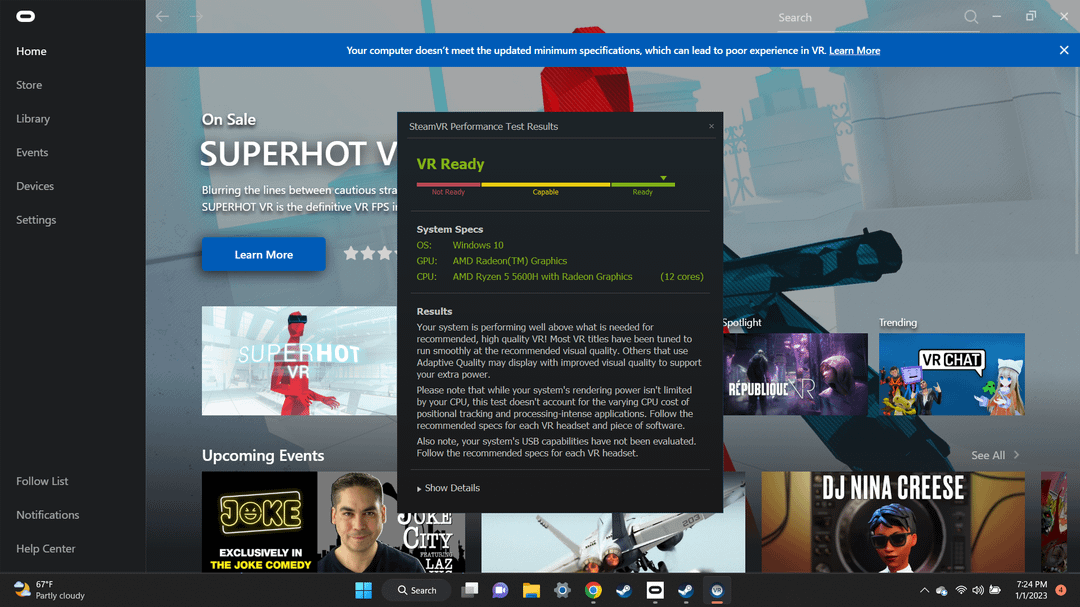Dismiss the minimum specifications warning banner

click(1064, 50)
